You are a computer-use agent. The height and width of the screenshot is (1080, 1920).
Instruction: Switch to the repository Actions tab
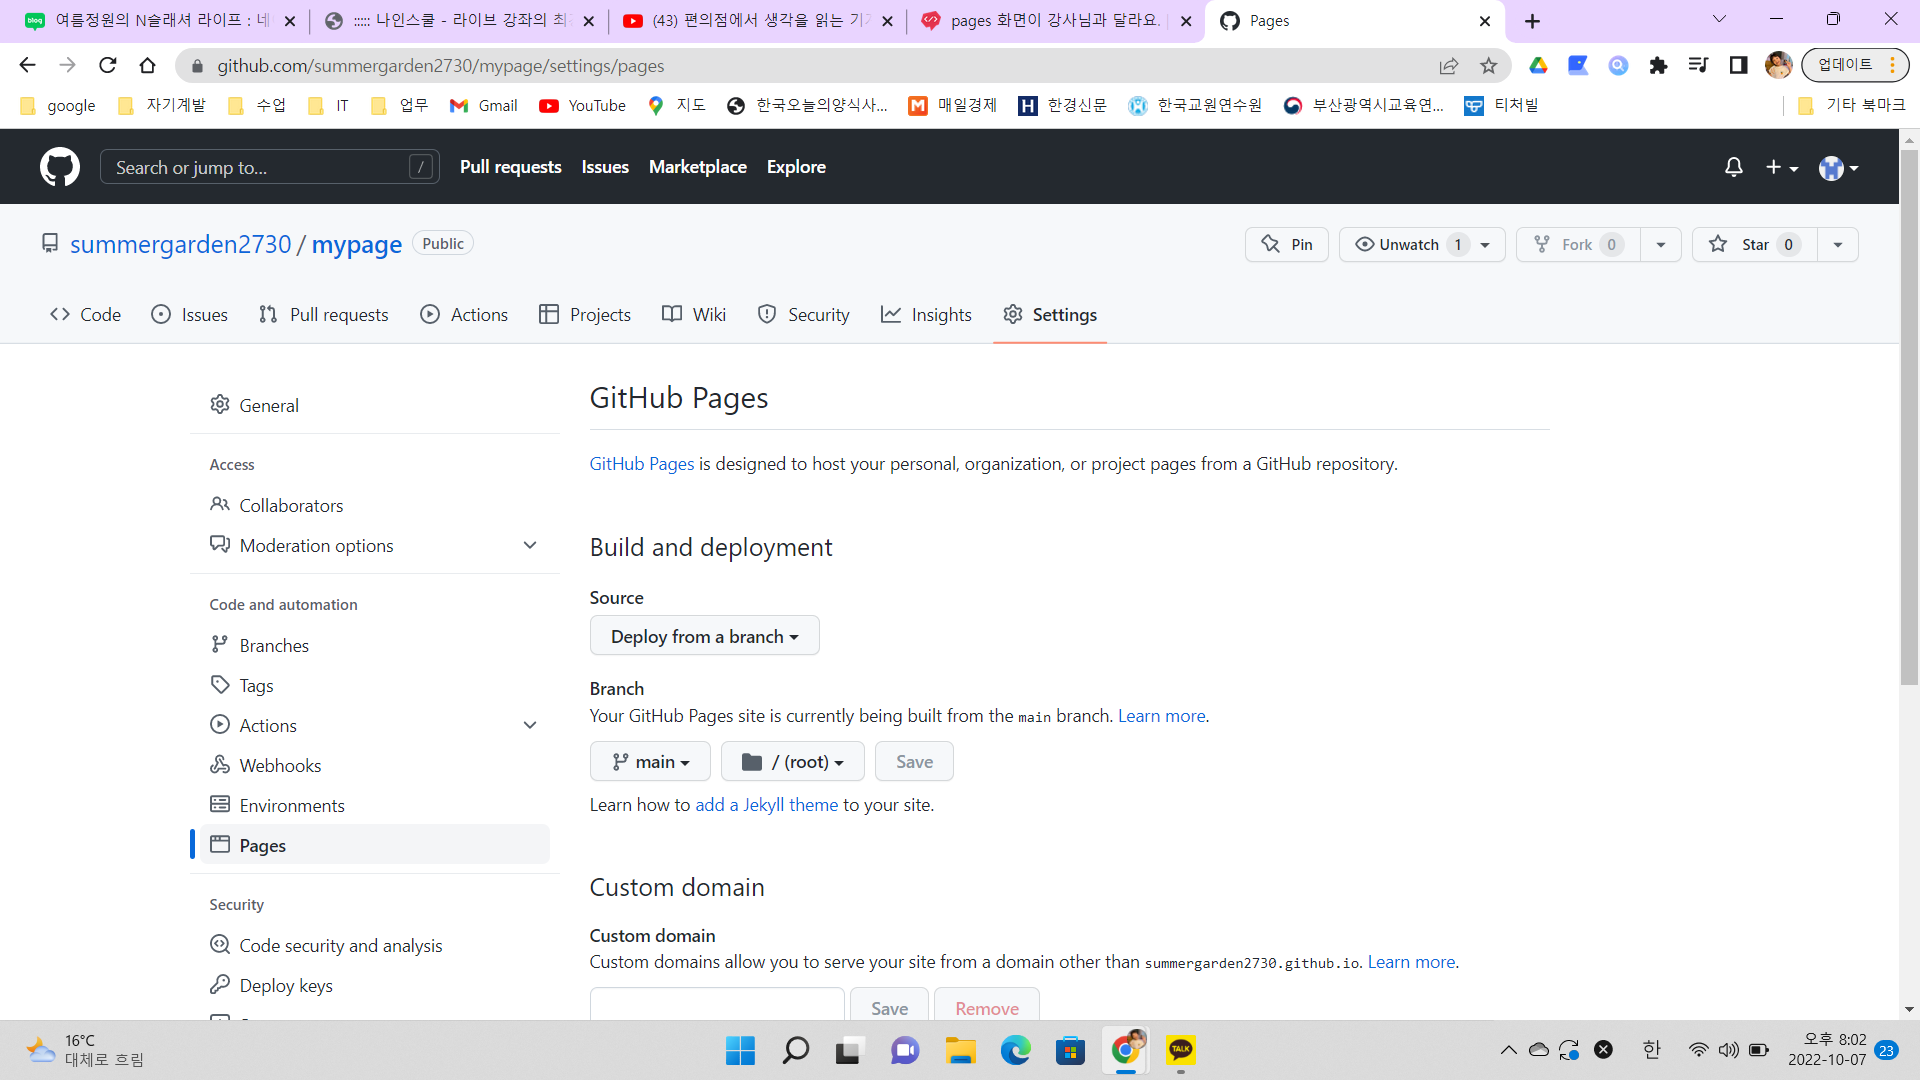(464, 315)
